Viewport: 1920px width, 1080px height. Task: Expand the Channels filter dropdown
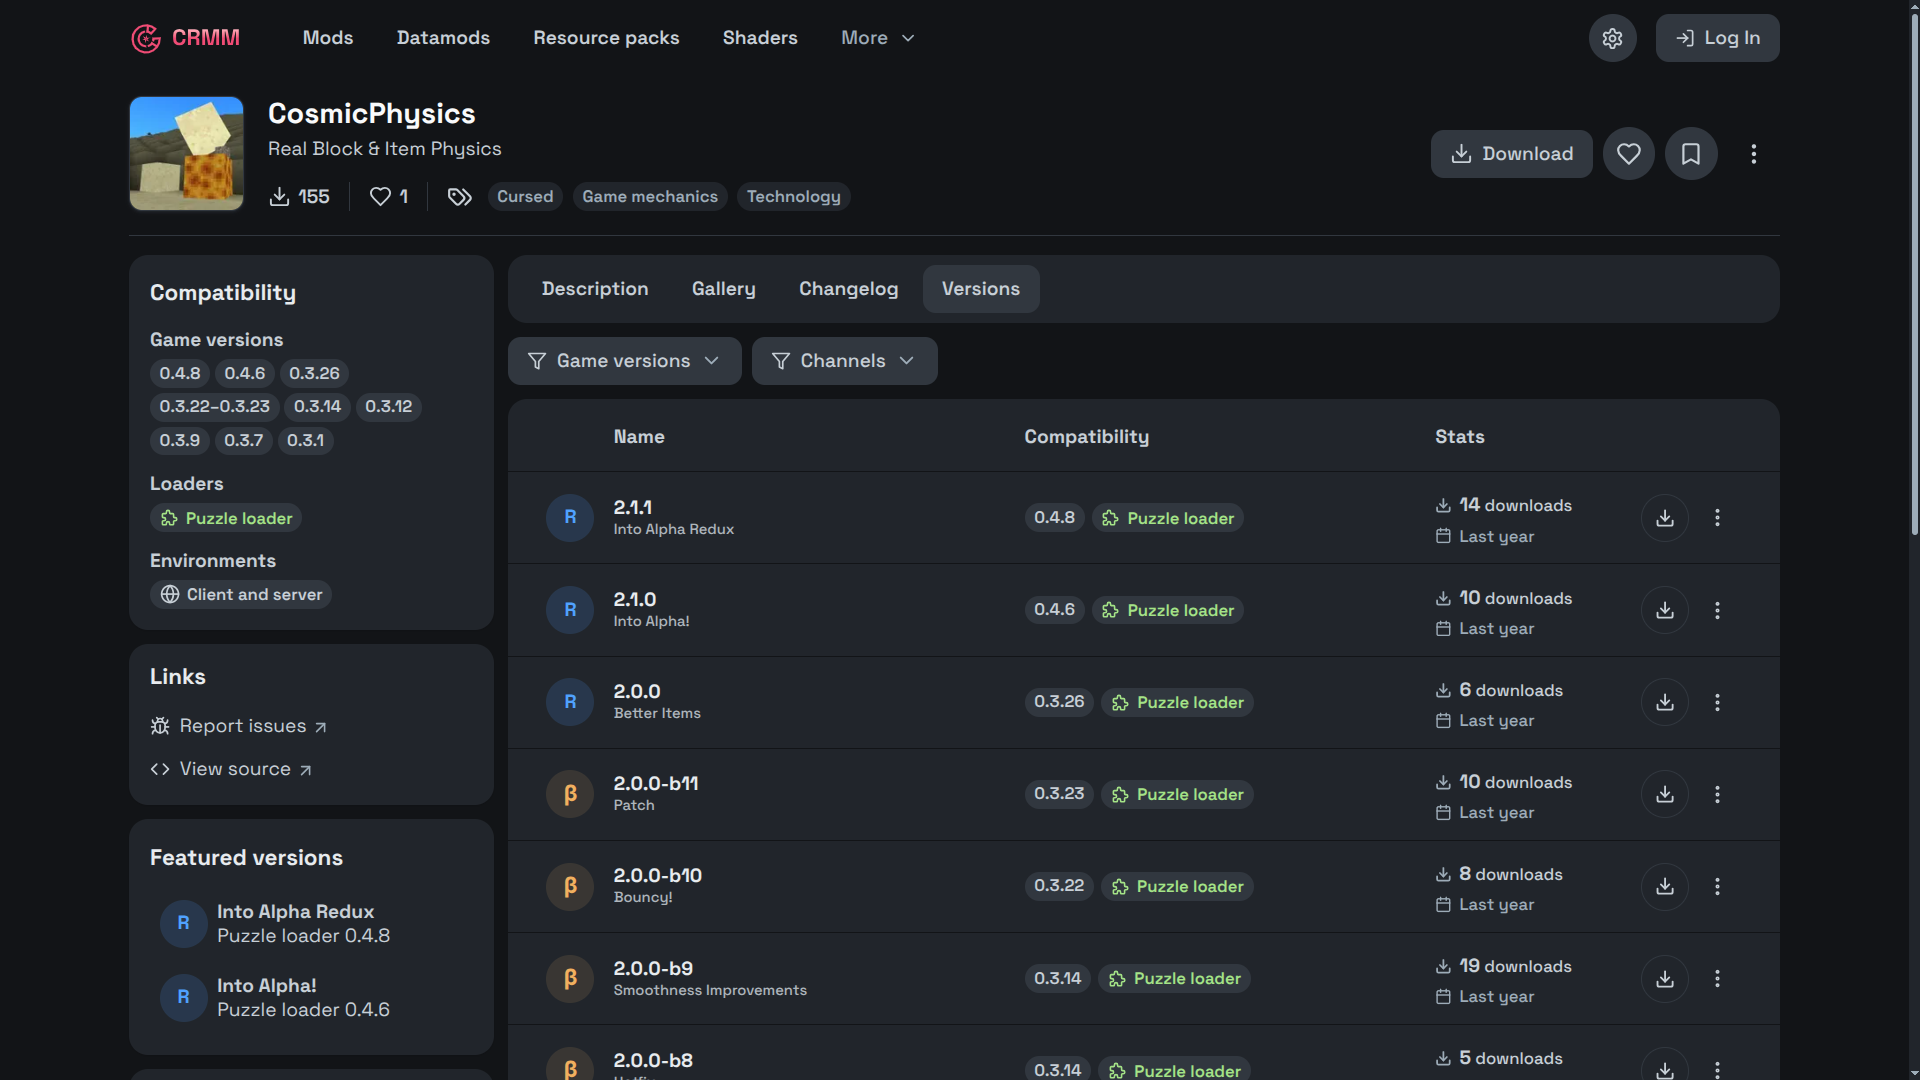click(844, 361)
